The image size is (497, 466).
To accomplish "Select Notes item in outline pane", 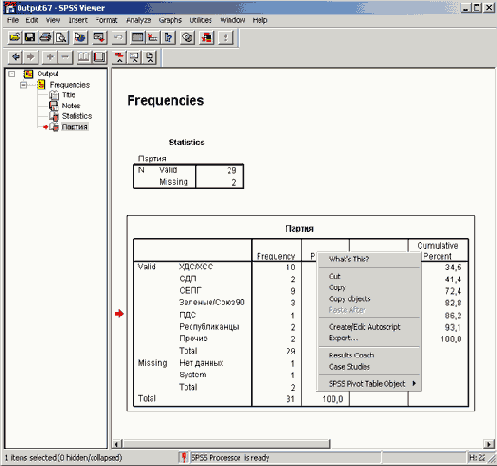I will [x=71, y=106].
